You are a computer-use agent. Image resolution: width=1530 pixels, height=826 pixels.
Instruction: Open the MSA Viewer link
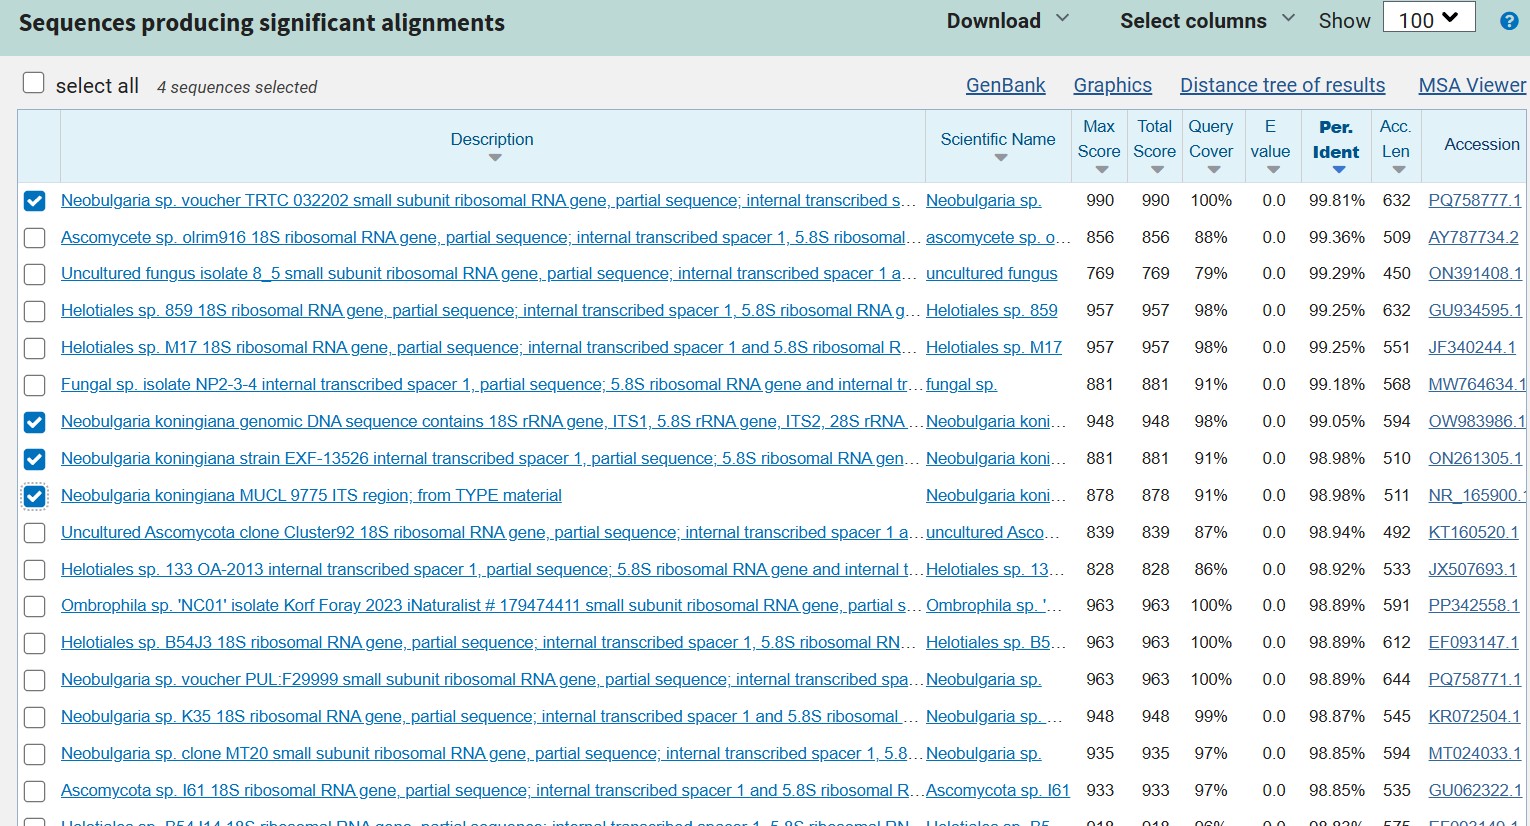click(x=1472, y=86)
